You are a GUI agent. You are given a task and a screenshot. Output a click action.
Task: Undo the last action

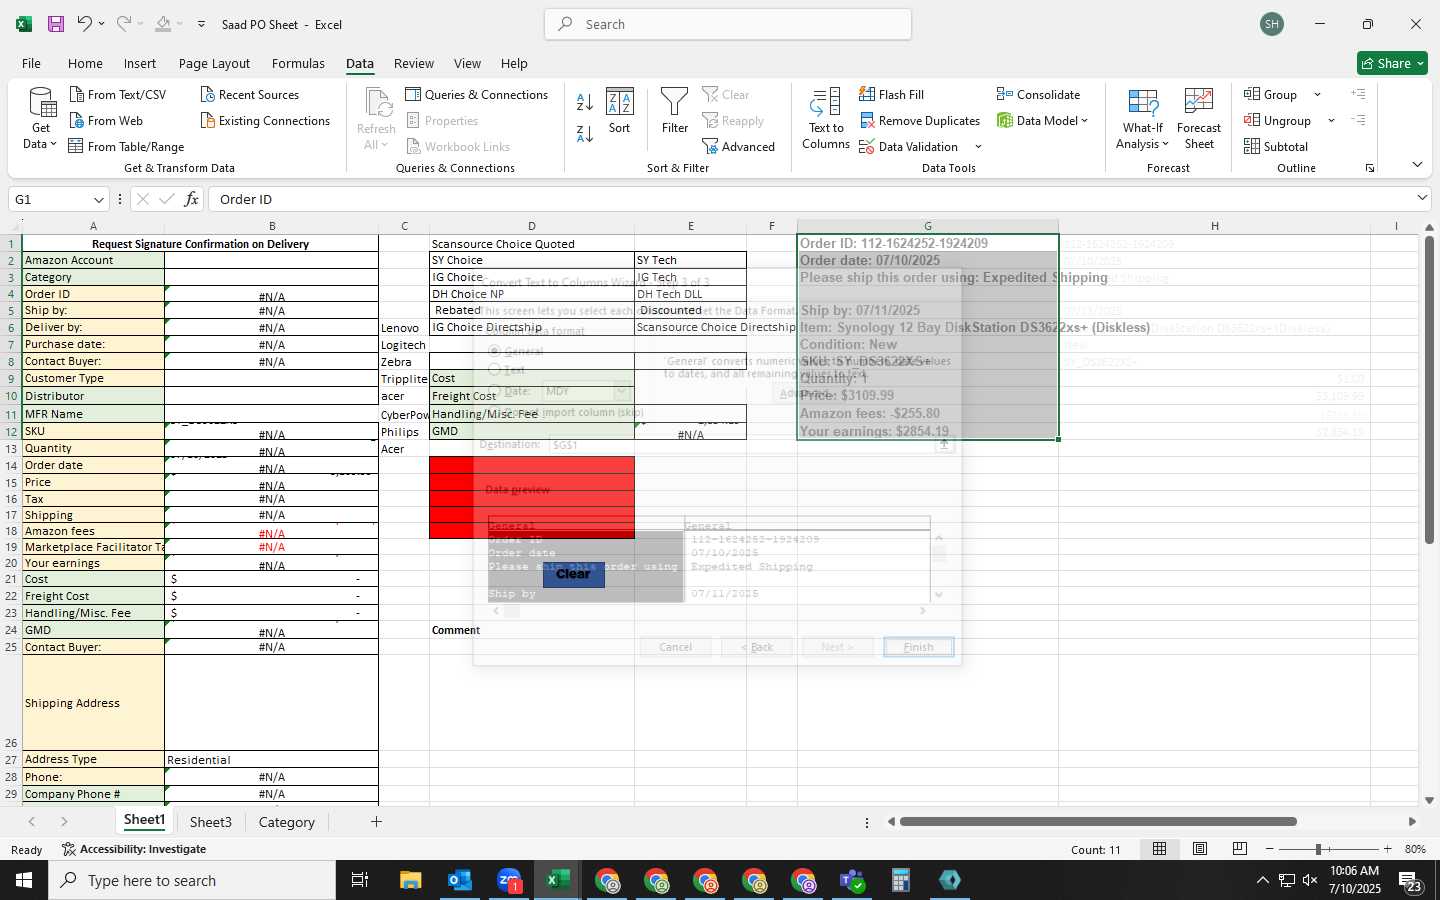(84, 24)
